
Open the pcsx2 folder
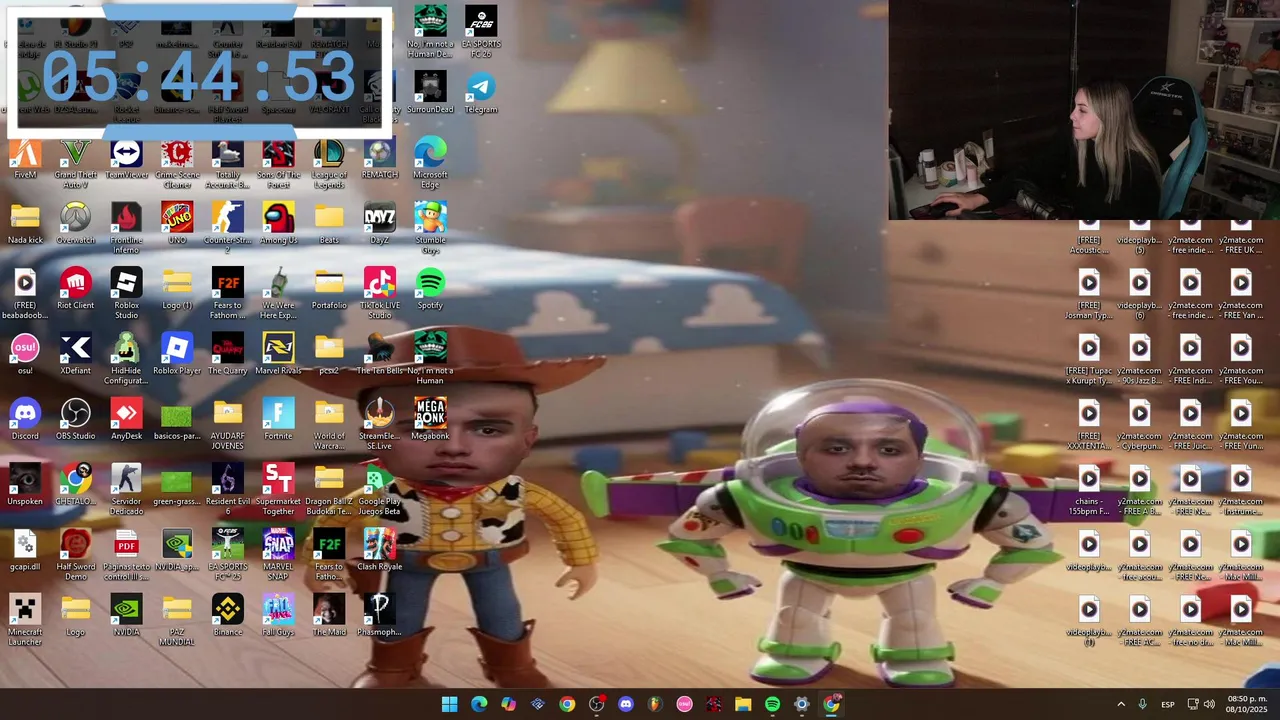point(329,355)
